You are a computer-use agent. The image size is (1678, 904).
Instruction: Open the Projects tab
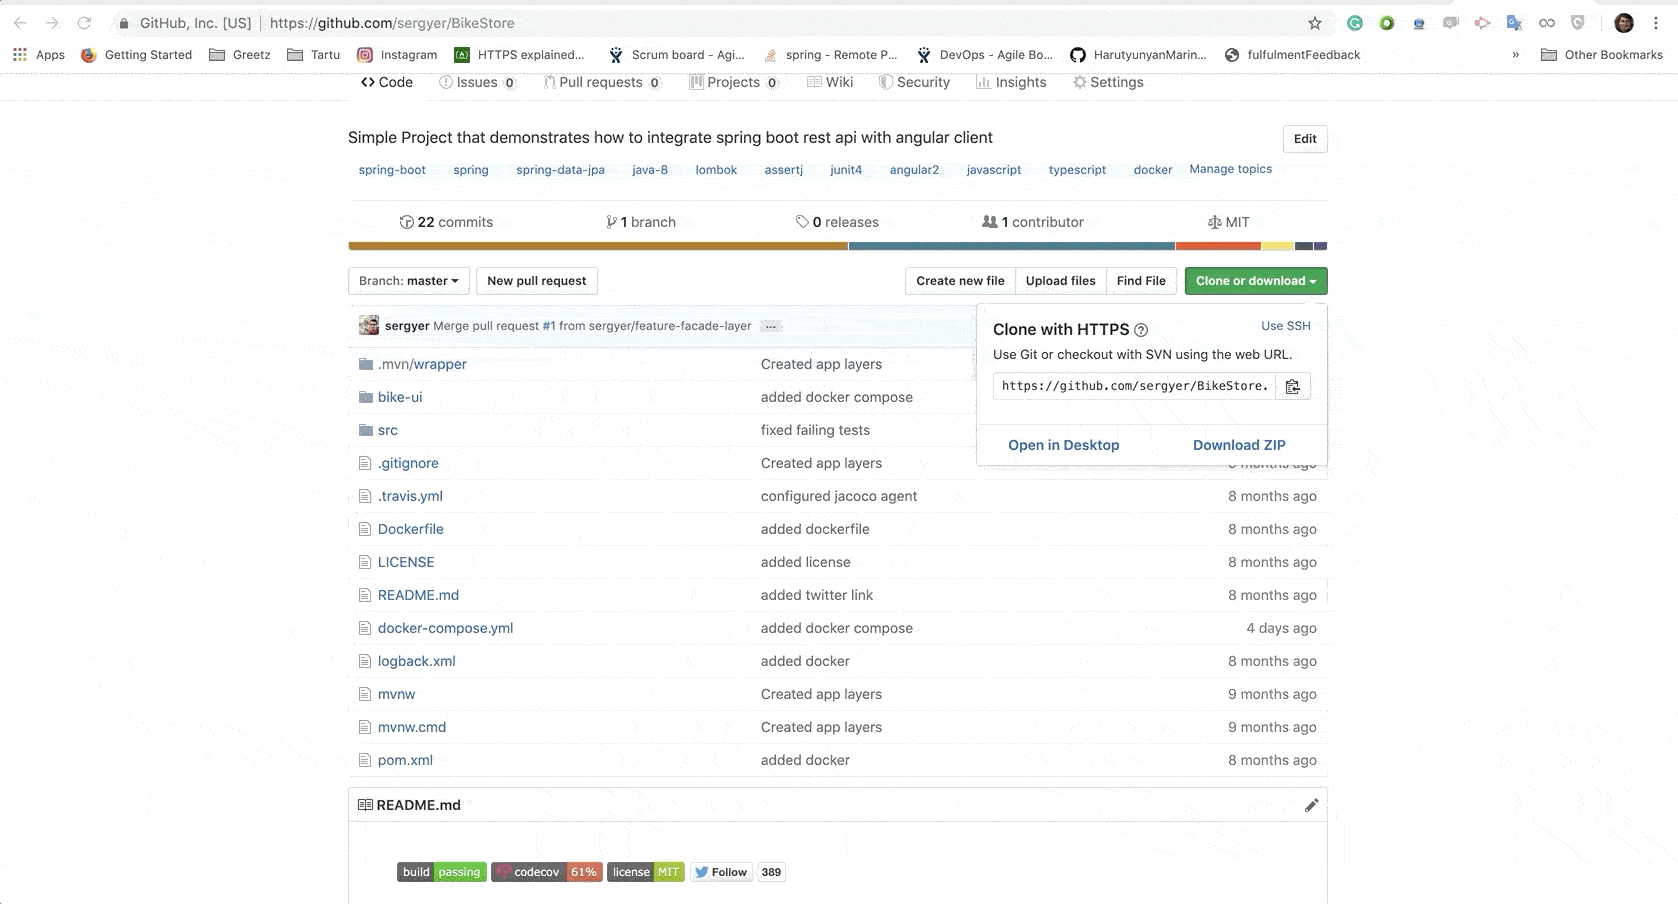pyautogui.click(x=734, y=82)
